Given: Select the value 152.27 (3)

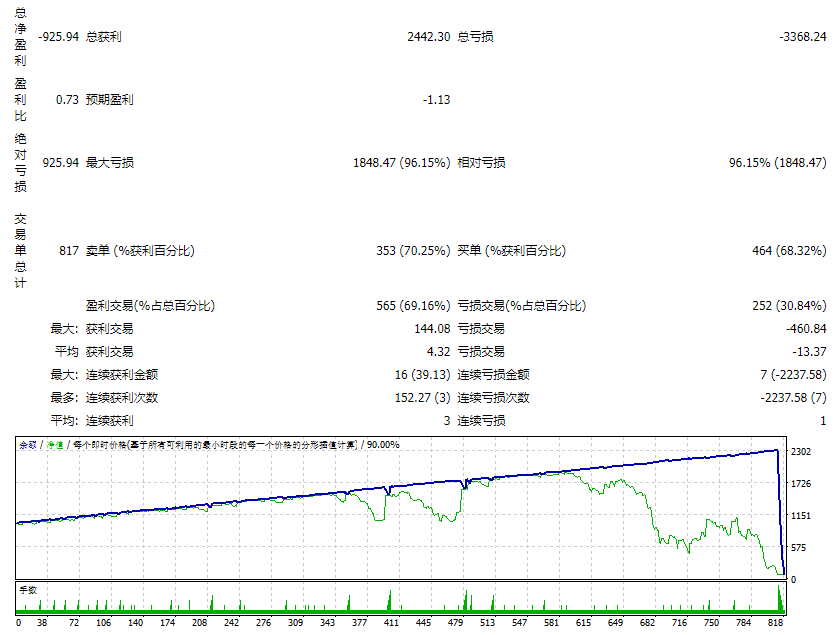Looking at the screenshot, I should tap(422, 397).
